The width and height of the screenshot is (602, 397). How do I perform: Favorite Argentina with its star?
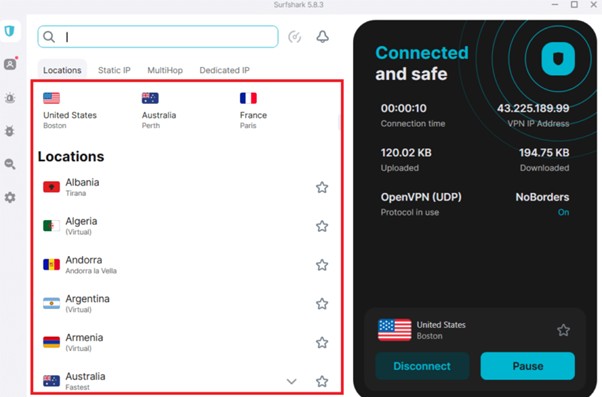(322, 304)
